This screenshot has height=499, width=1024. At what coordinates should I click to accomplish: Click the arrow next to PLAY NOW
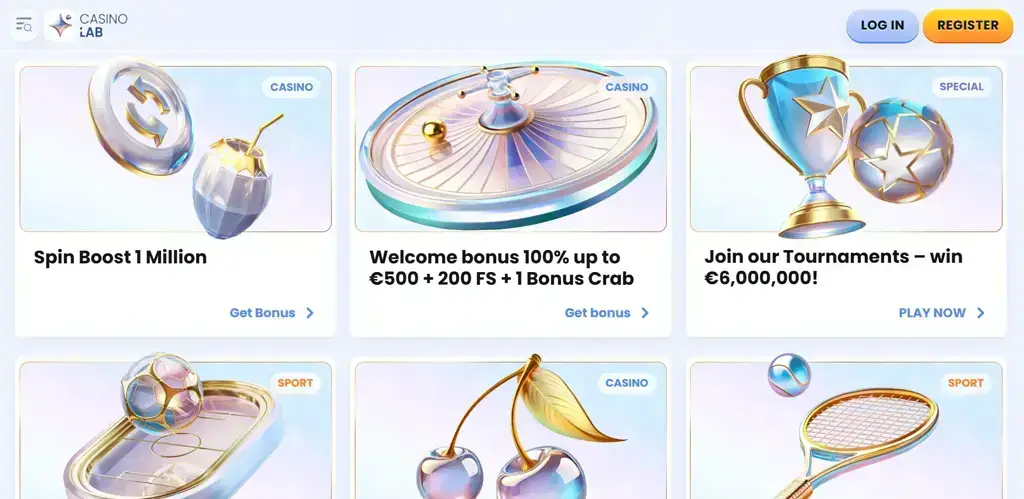[980, 313]
